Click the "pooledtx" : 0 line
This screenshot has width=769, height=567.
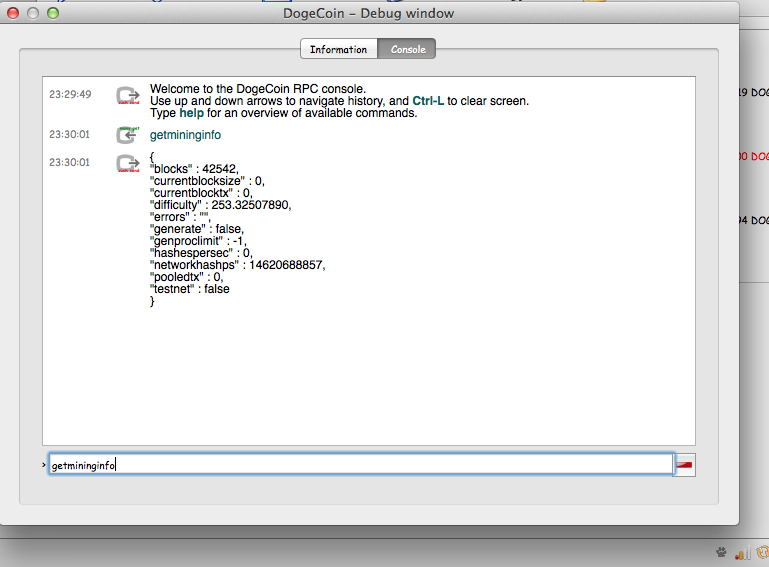pyautogui.click(x=187, y=277)
